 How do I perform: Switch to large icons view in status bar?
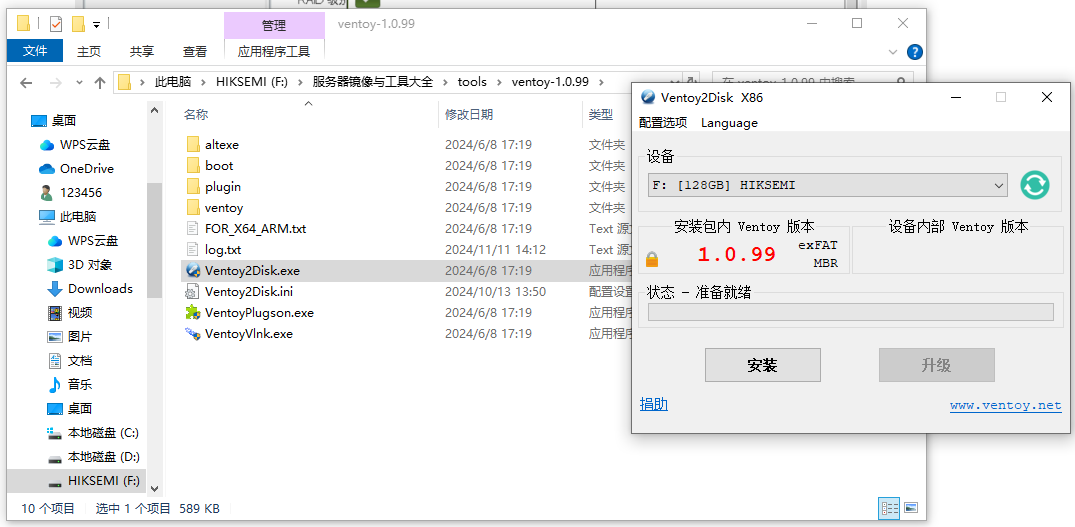pyautogui.click(x=911, y=508)
